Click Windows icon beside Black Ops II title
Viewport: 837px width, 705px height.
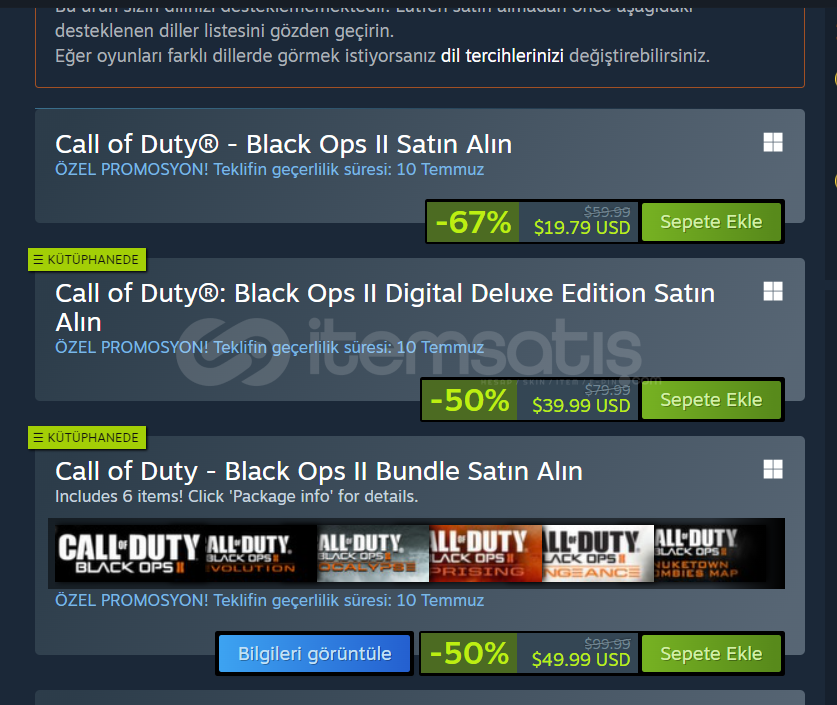[x=773, y=142]
